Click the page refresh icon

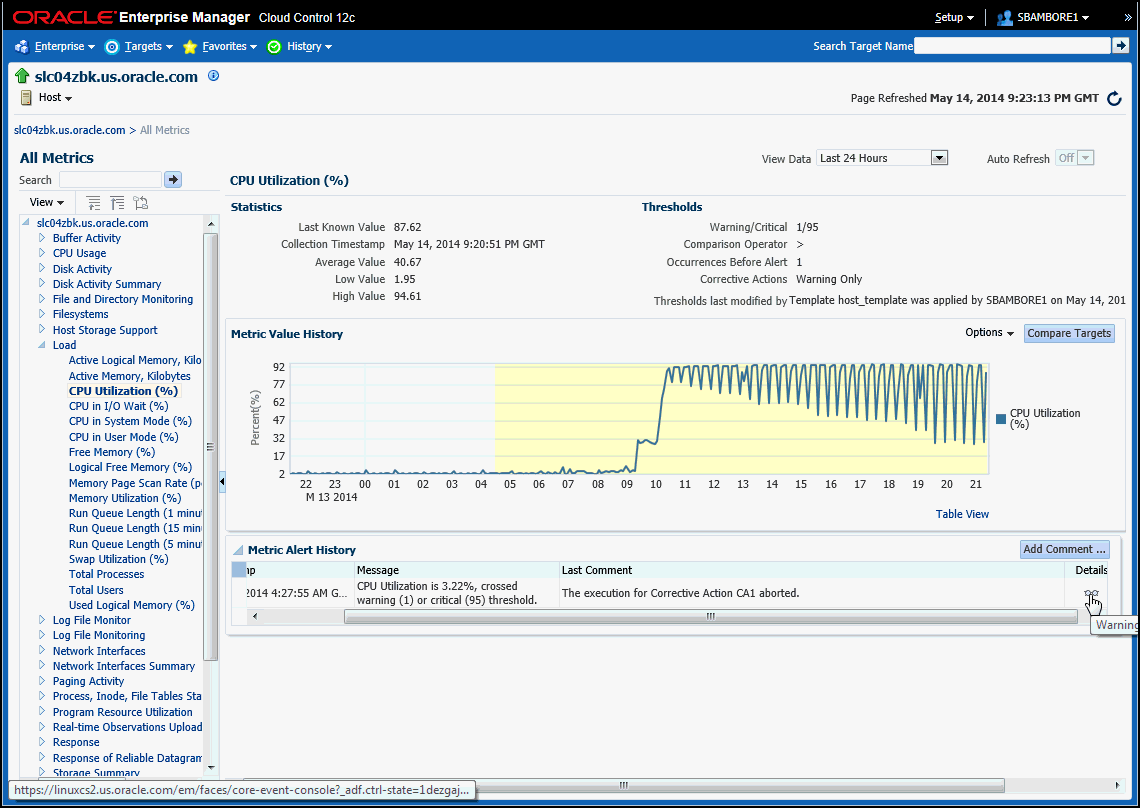[1114, 98]
